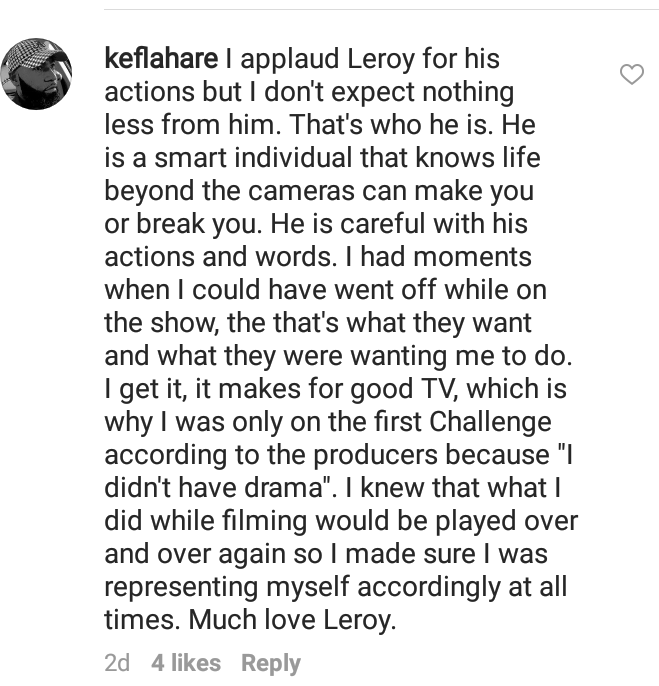Click the word "Challenge" in the comment
659x686 pixels.
coord(490,423)
